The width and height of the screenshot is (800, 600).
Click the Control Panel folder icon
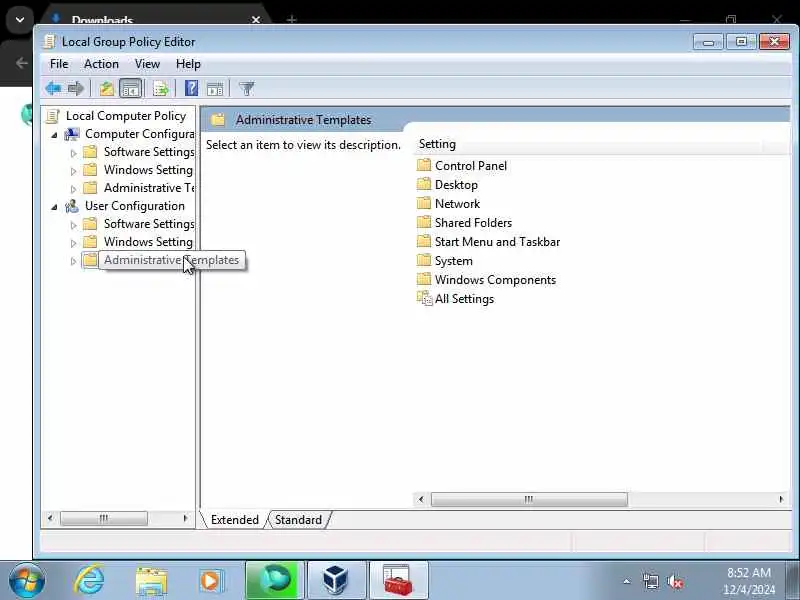(424, 165)
